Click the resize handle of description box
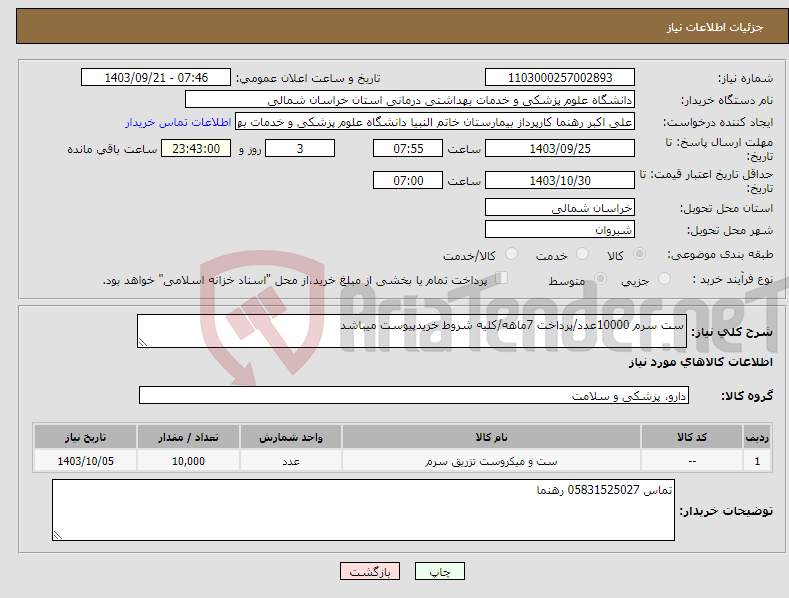 (x=143, y=342)
